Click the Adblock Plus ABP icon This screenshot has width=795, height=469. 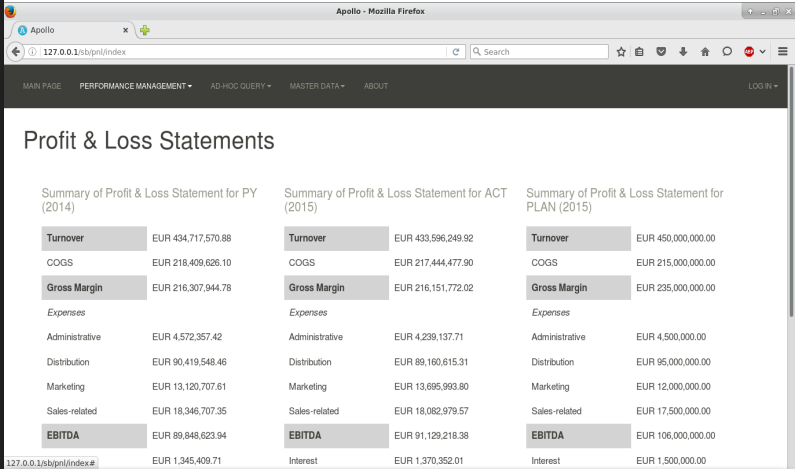click(x=749, y=52)
